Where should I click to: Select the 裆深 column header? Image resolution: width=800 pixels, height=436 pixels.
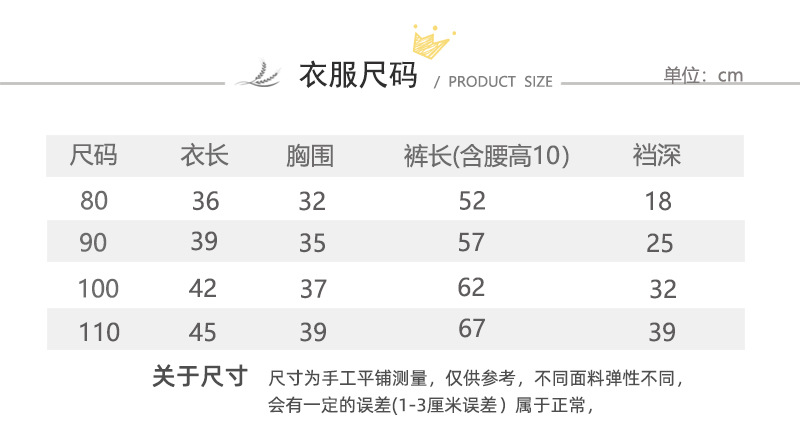click(x=657, y=156)
